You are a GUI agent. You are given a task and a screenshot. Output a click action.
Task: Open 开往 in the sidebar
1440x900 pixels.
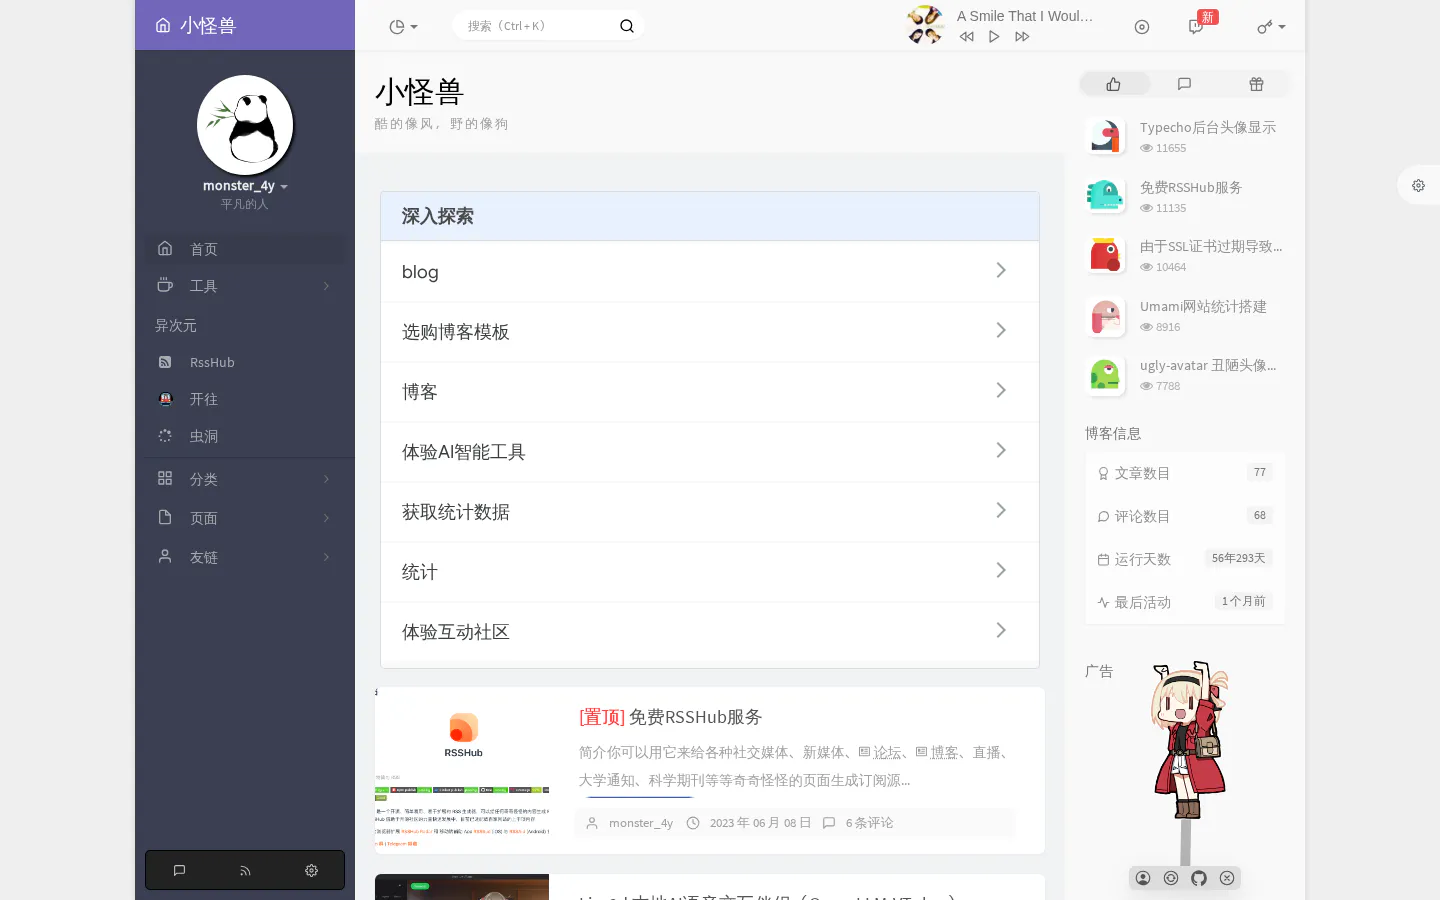(245, 399)
